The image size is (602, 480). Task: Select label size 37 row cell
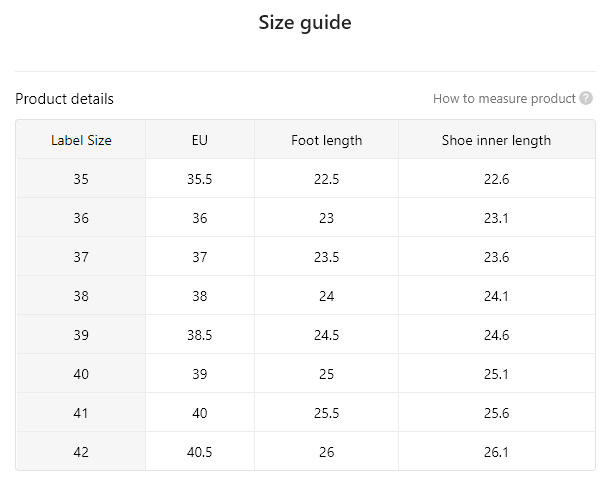tap(81, 257)
